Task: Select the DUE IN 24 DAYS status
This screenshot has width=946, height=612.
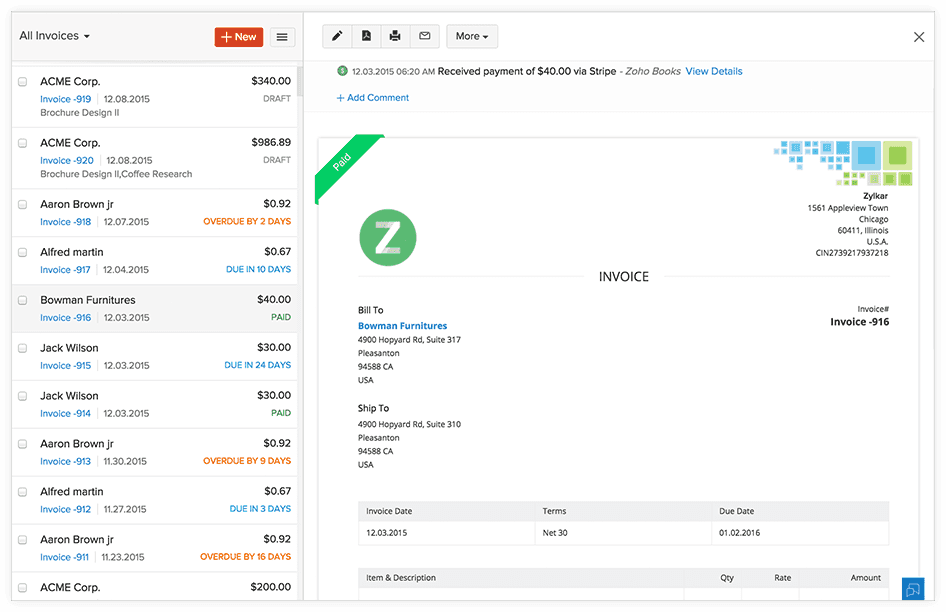Action: click(258, 365)
